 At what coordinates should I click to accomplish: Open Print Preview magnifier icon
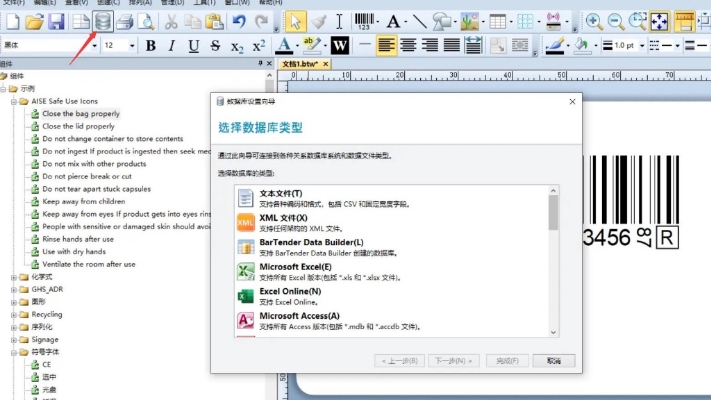coord(146,21)
